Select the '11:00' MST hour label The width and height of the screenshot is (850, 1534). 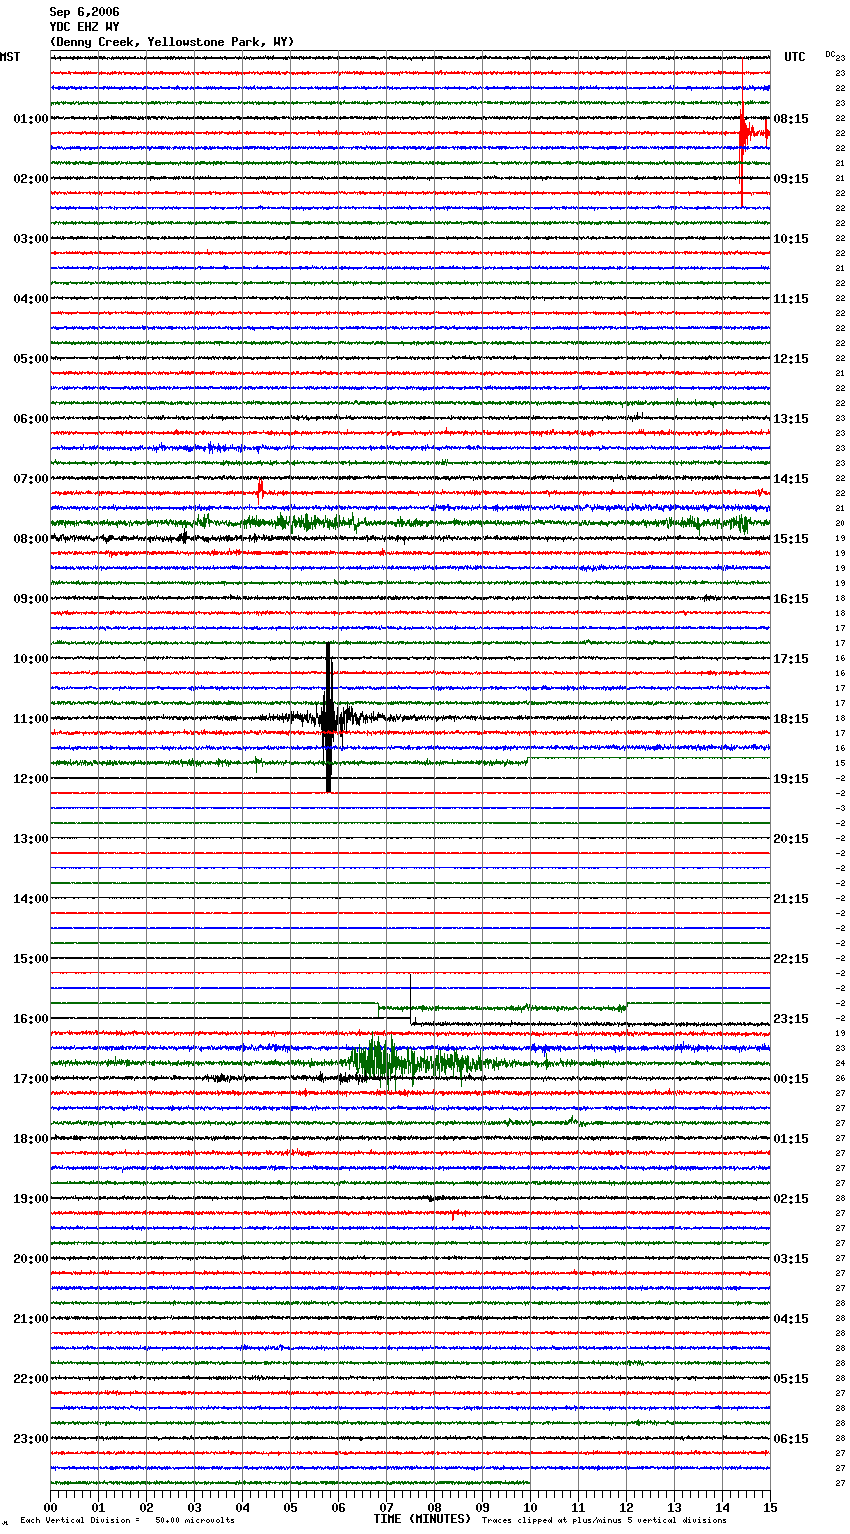pyautogui.click(x=30, y=719)
